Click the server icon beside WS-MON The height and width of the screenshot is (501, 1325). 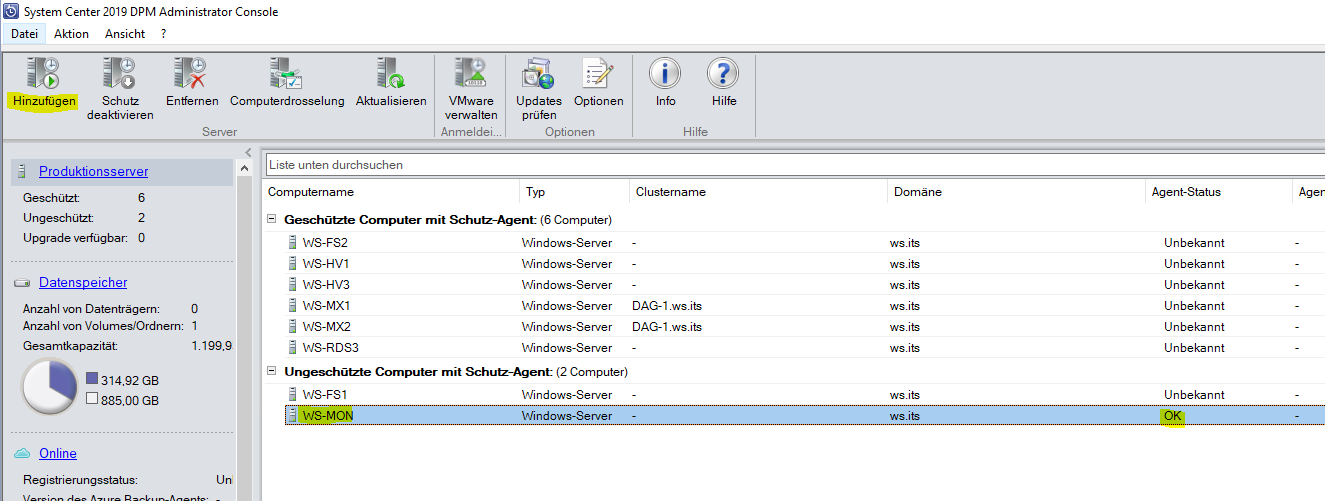click(293, 416)
